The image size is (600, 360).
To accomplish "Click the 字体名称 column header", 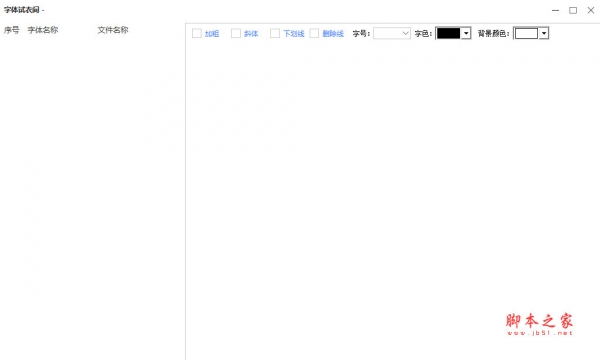I will point(43,30).
